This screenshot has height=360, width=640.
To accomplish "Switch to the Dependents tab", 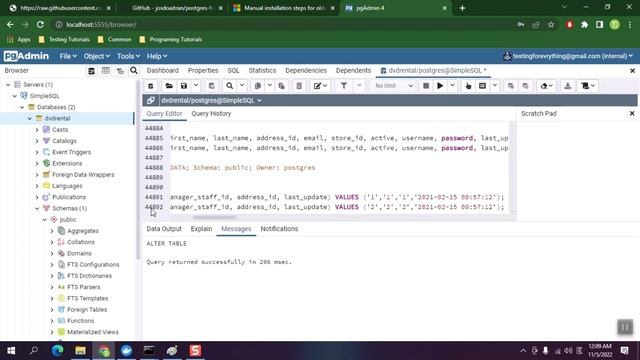I will coord(353,71).
